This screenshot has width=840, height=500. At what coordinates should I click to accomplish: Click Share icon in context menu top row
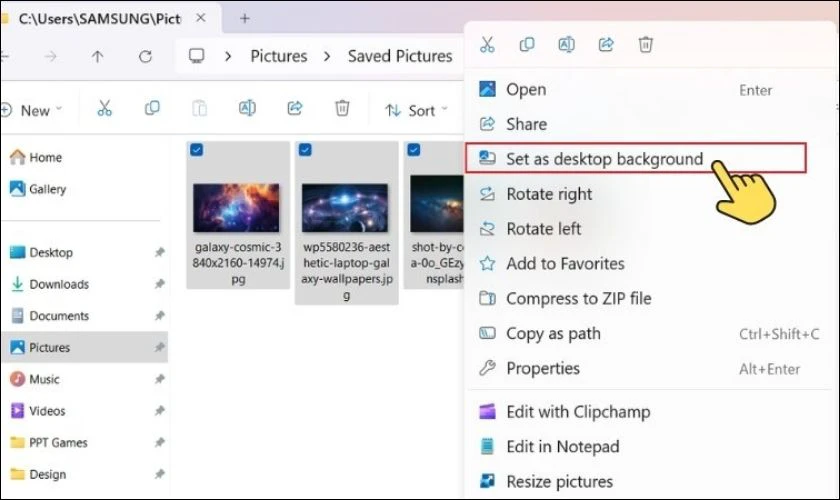coord(606,44)
